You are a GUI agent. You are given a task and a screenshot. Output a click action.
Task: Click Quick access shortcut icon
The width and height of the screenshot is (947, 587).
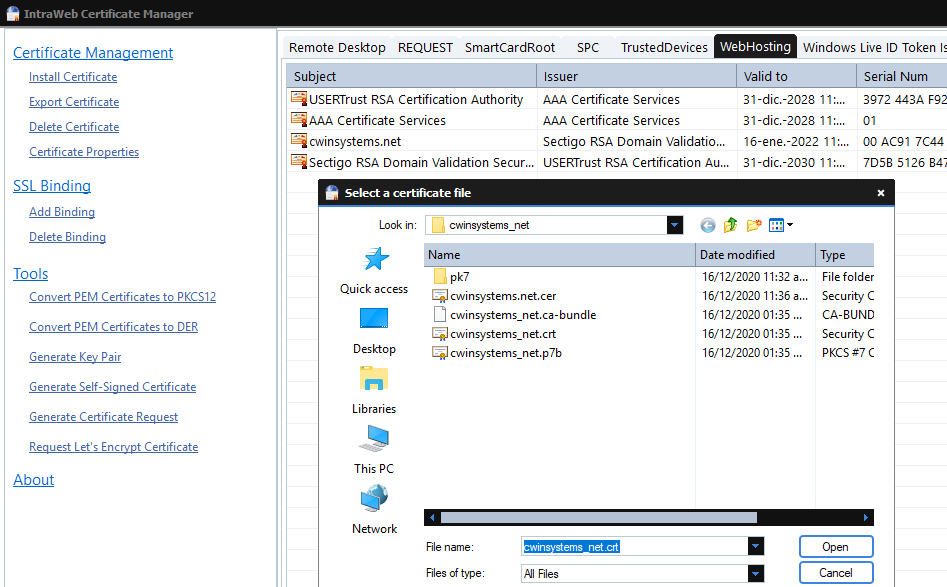coord(375,260)
